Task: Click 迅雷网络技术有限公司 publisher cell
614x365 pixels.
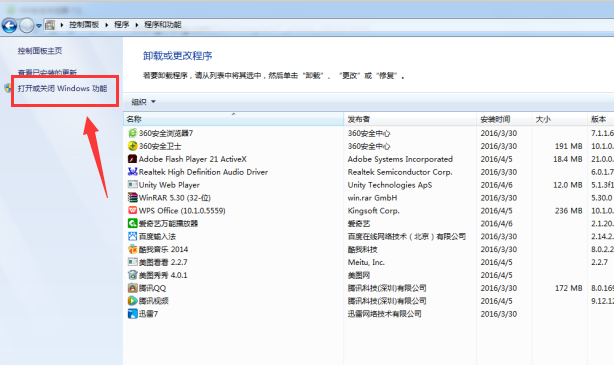Action: coord(385,314)
